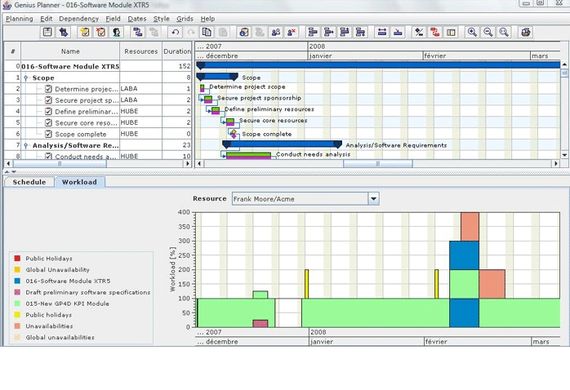The width and height of the screenshot is (570, 390).
Task: Click the calendar icon with blue circle
Action: tap(244, 32)
